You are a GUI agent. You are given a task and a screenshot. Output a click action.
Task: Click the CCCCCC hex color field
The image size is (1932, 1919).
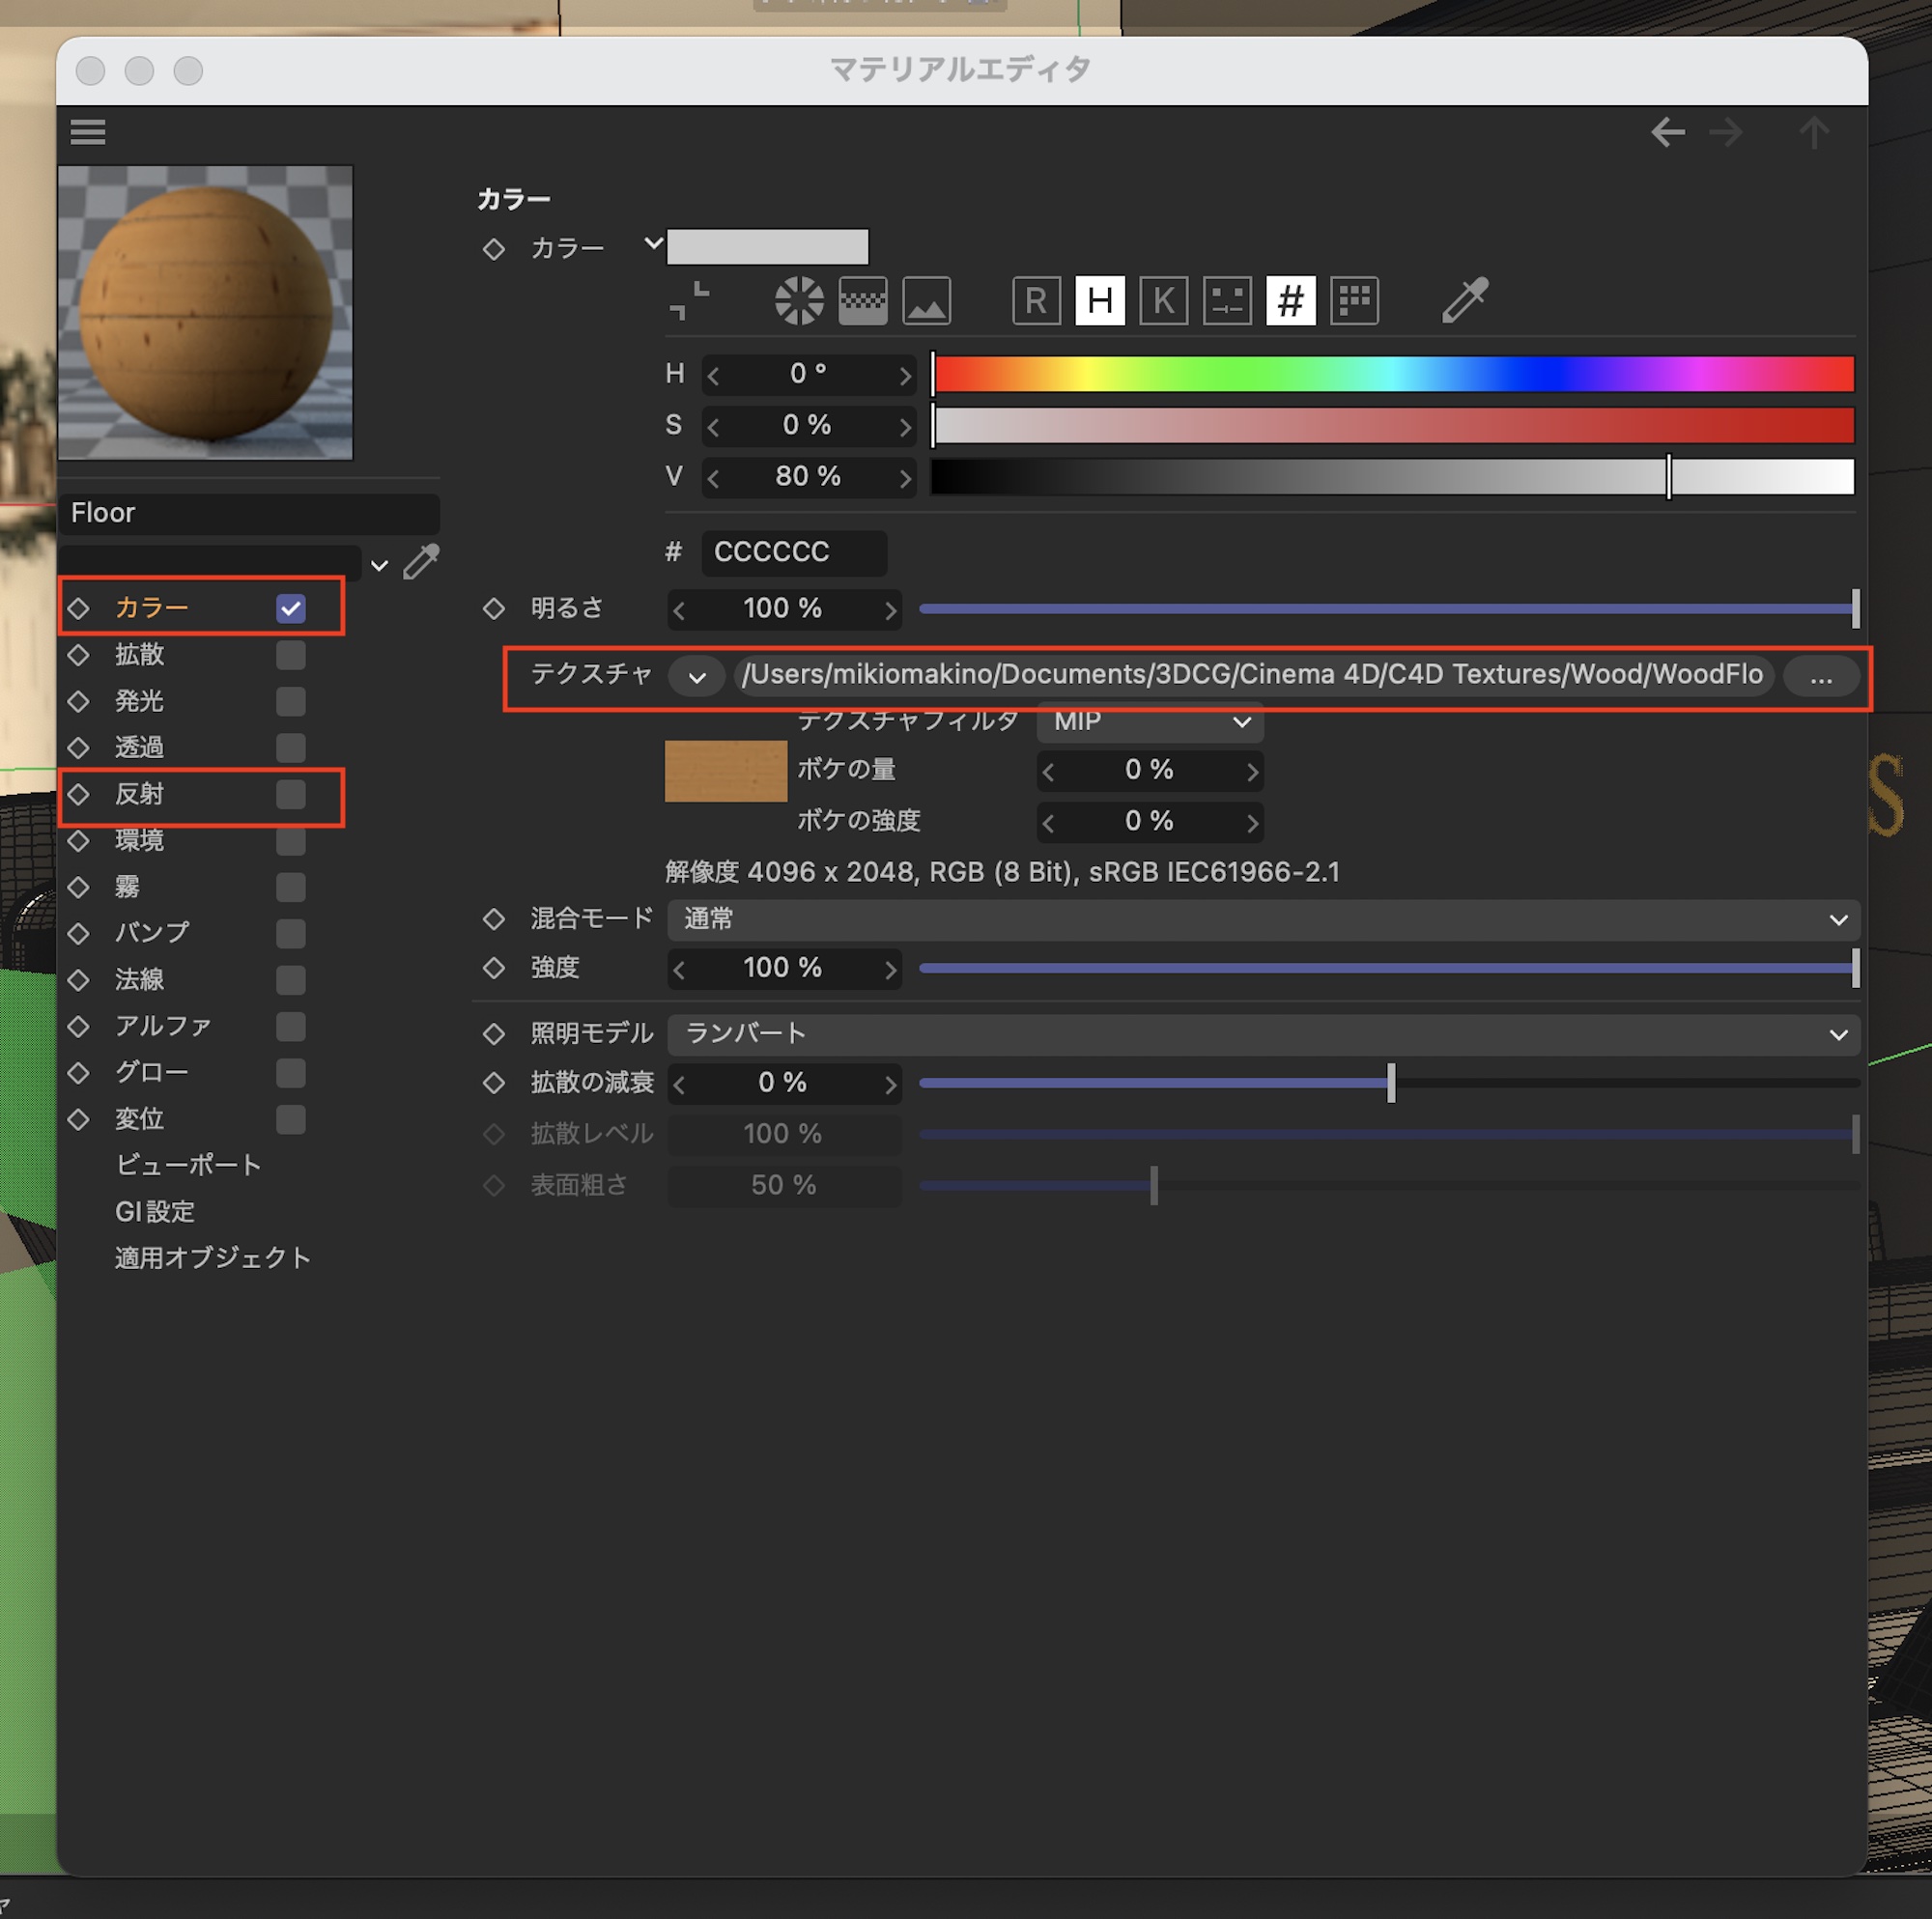(793, 552)
